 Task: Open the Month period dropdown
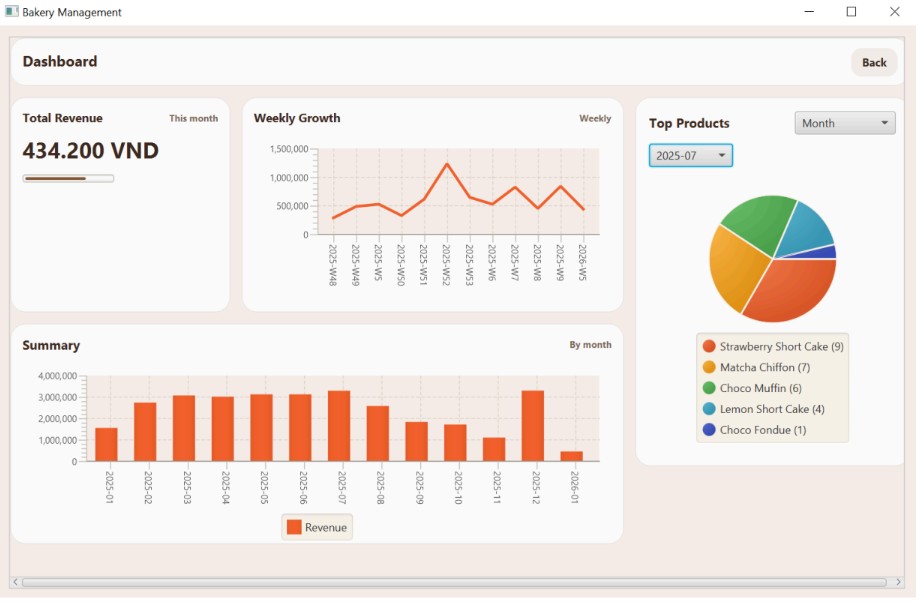tap(845, 123)
